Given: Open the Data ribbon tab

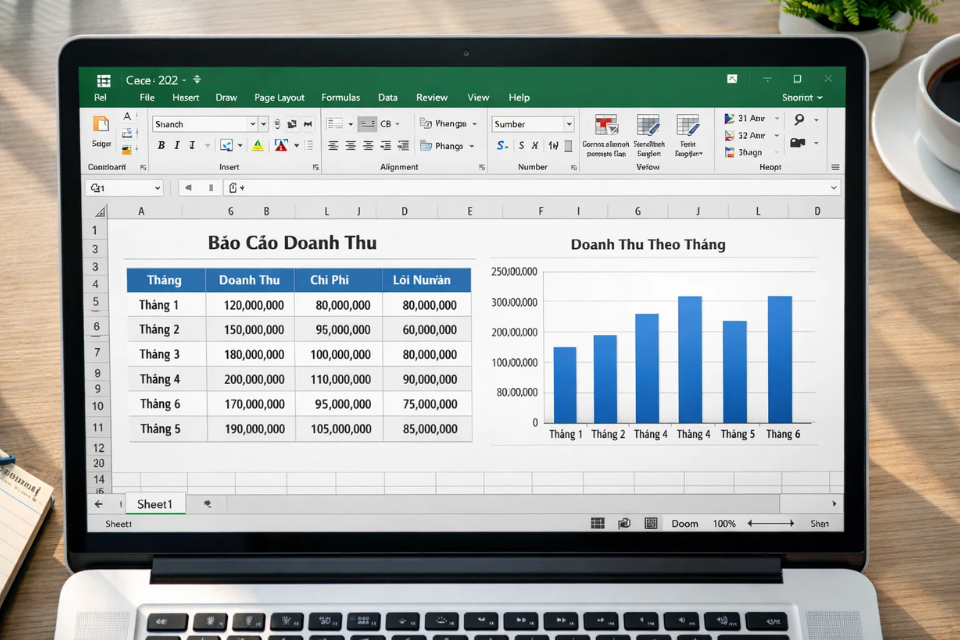Looking at the screenshot, I should [388, 97].
